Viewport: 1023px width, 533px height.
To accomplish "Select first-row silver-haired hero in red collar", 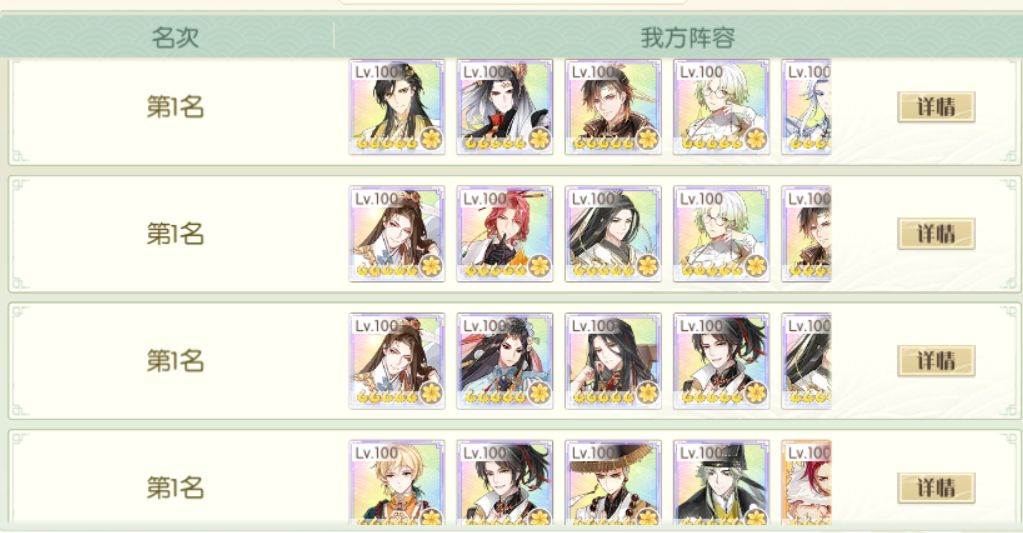I will [x=505, y=107].
